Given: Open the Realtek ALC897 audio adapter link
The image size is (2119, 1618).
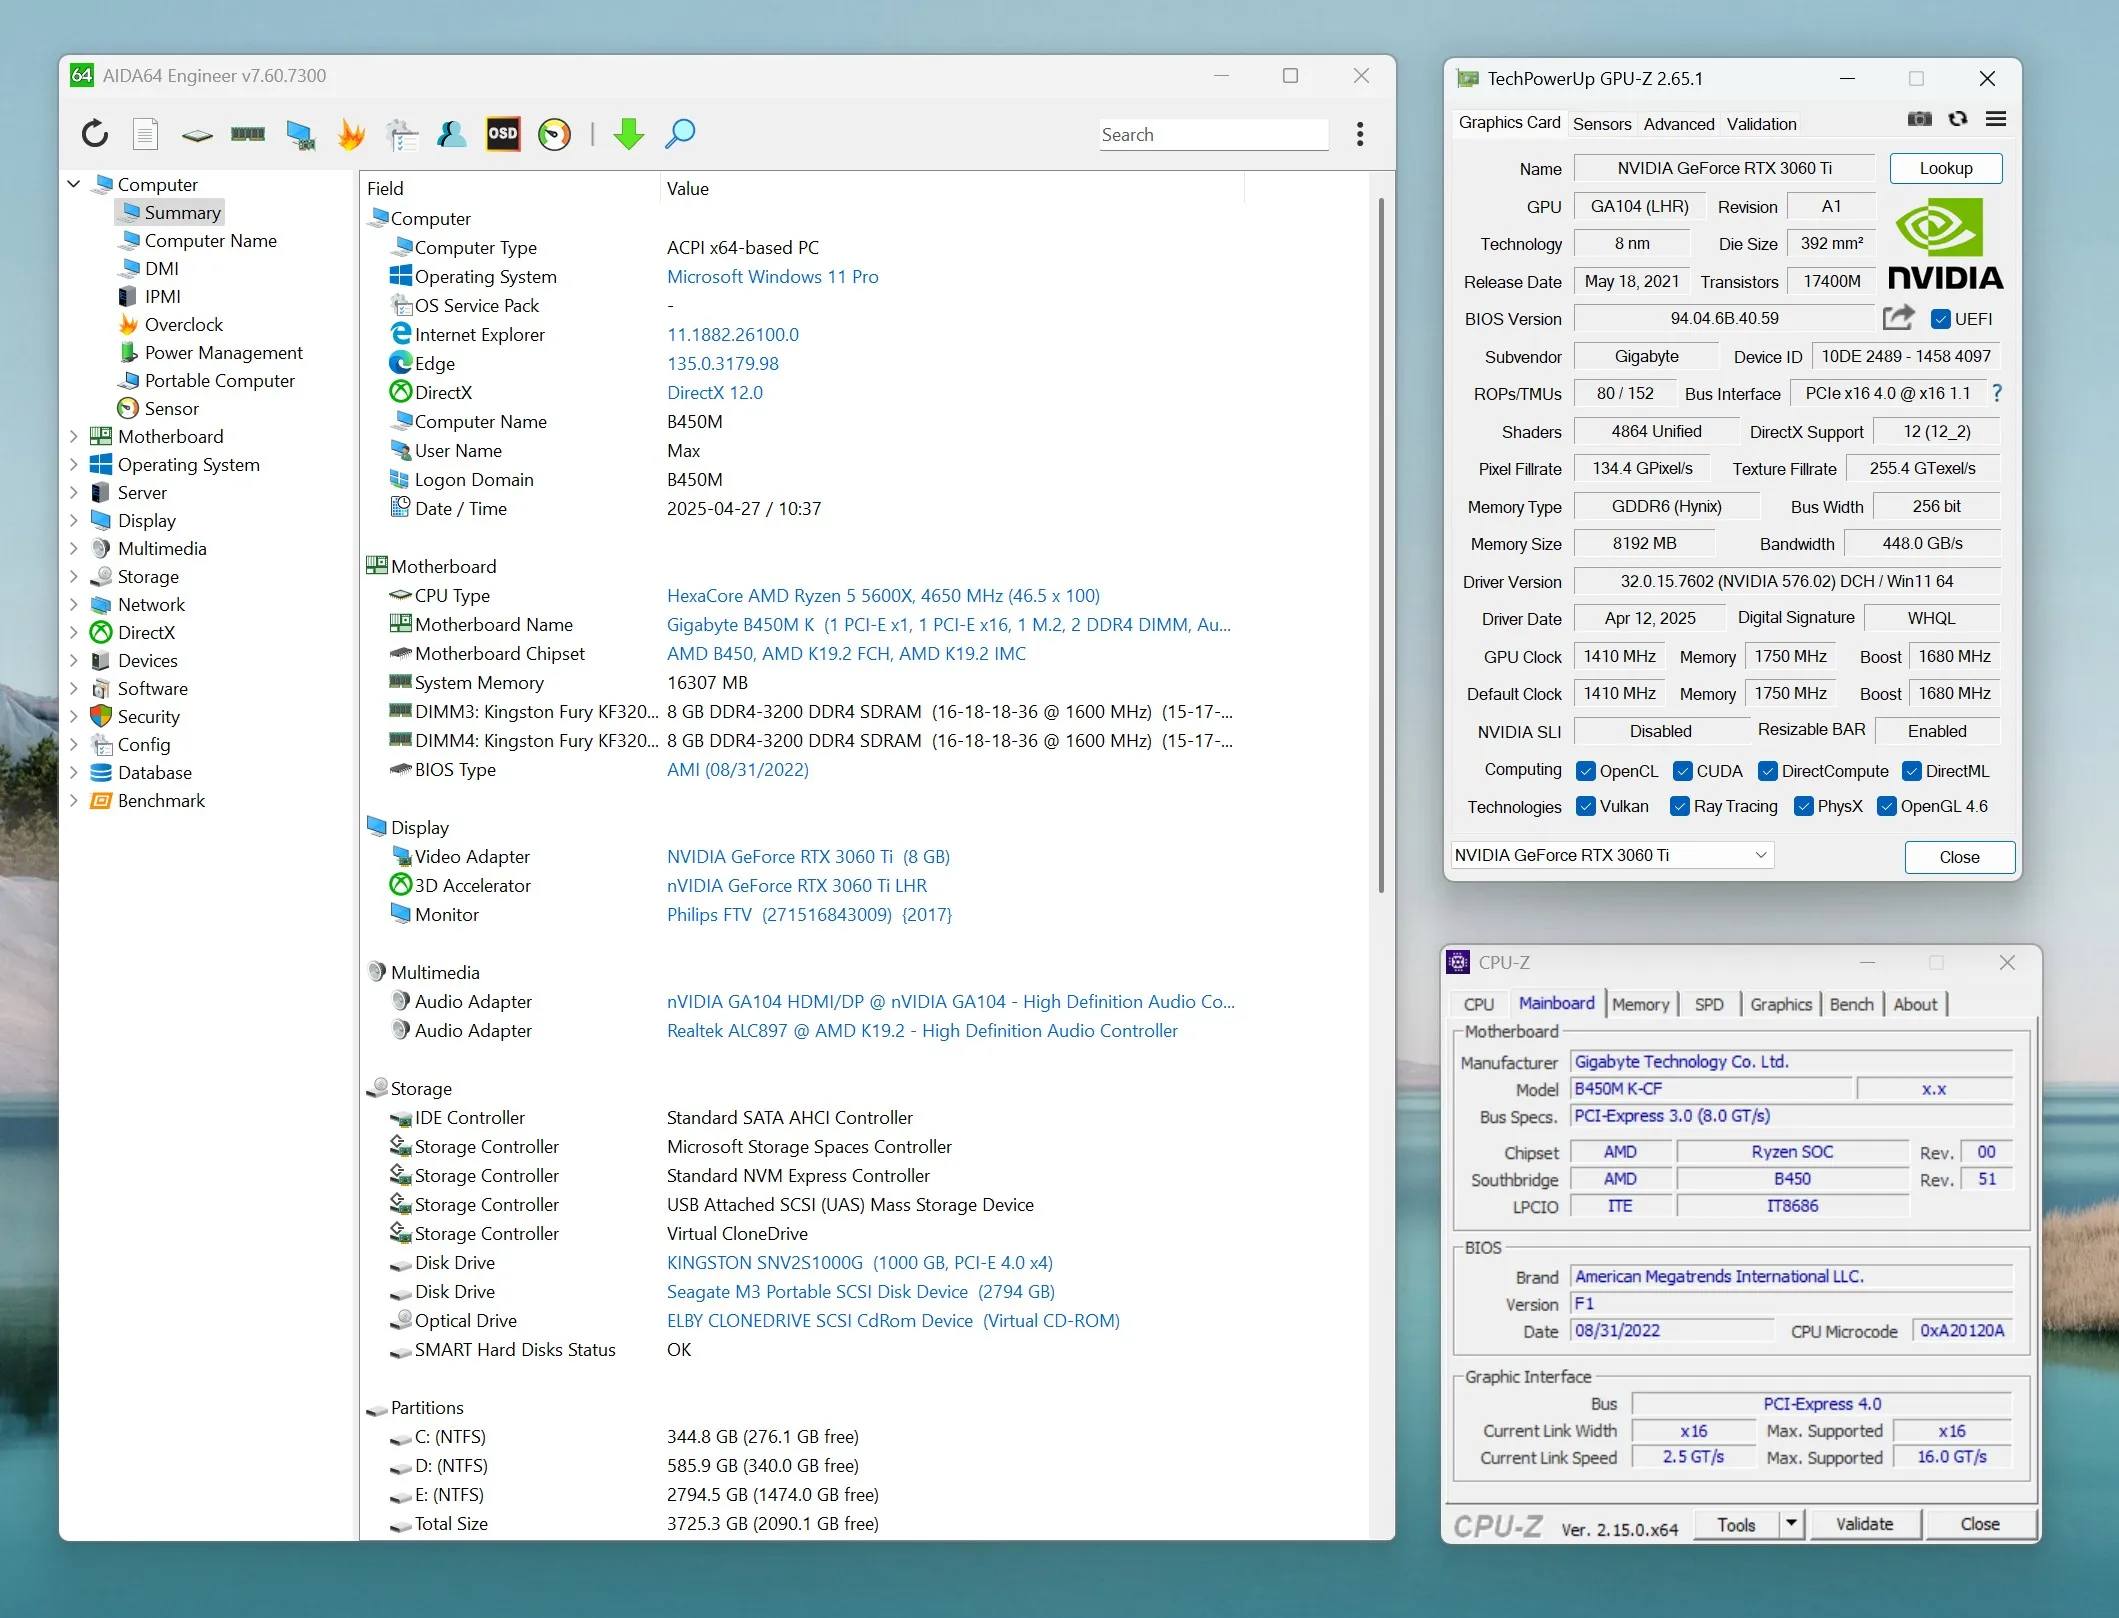Looking at the screenshot, I should [x=922, y=1030].
